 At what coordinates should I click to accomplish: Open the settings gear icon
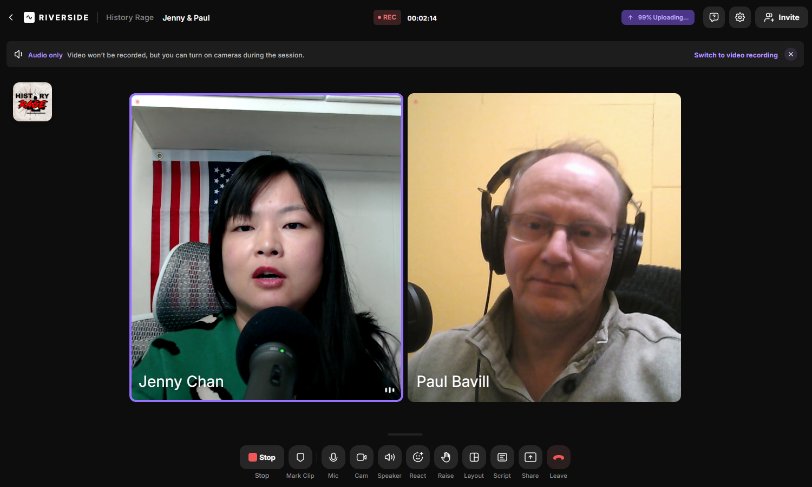click(740, 17)
